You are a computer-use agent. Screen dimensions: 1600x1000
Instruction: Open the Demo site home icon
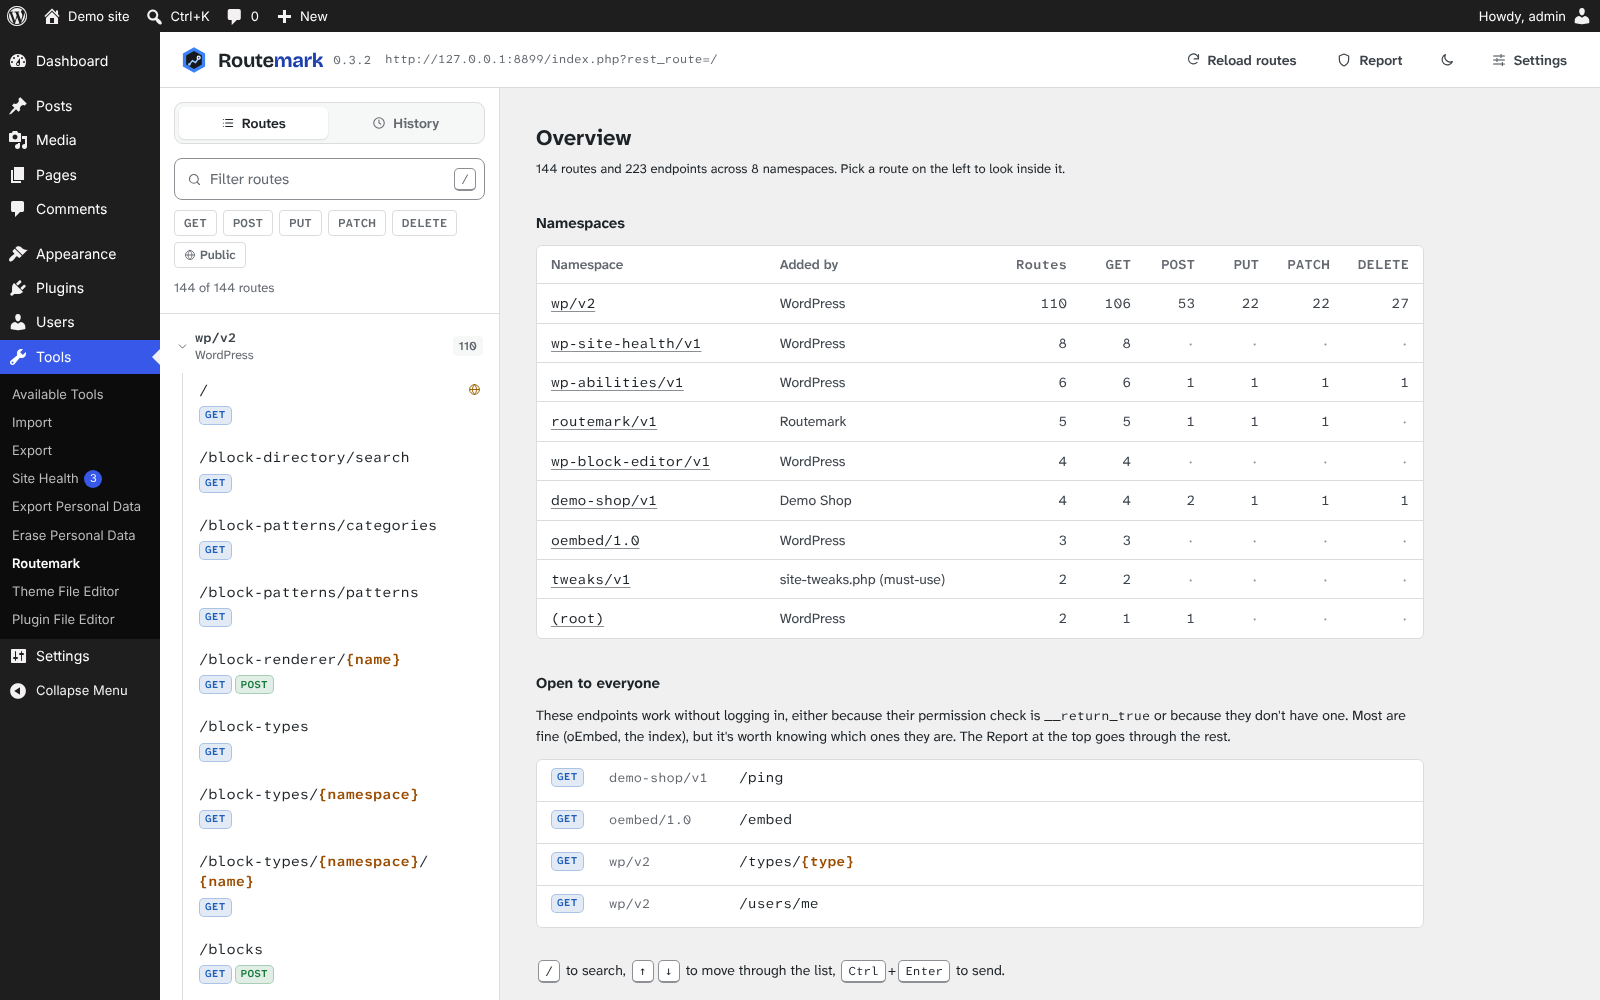52,16
